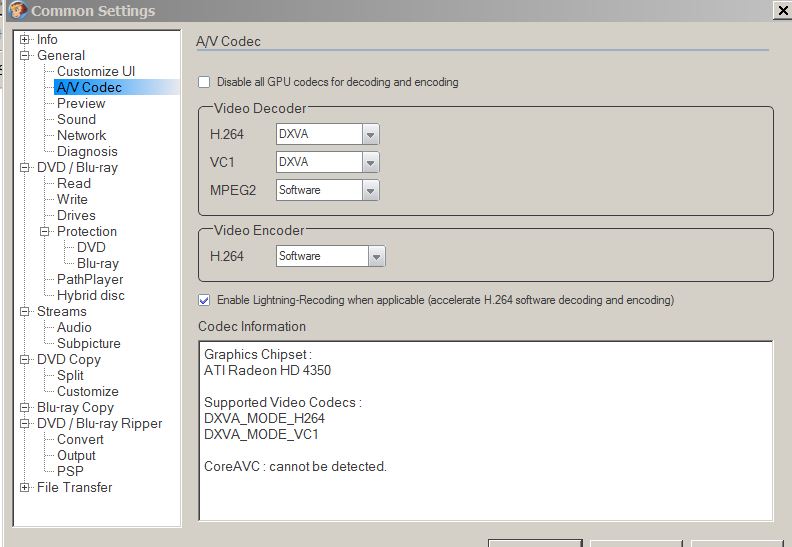Select Convert under DVD / Blu-ray Ripper
This screenshot has height=547, width=792.
pos(80,440)
